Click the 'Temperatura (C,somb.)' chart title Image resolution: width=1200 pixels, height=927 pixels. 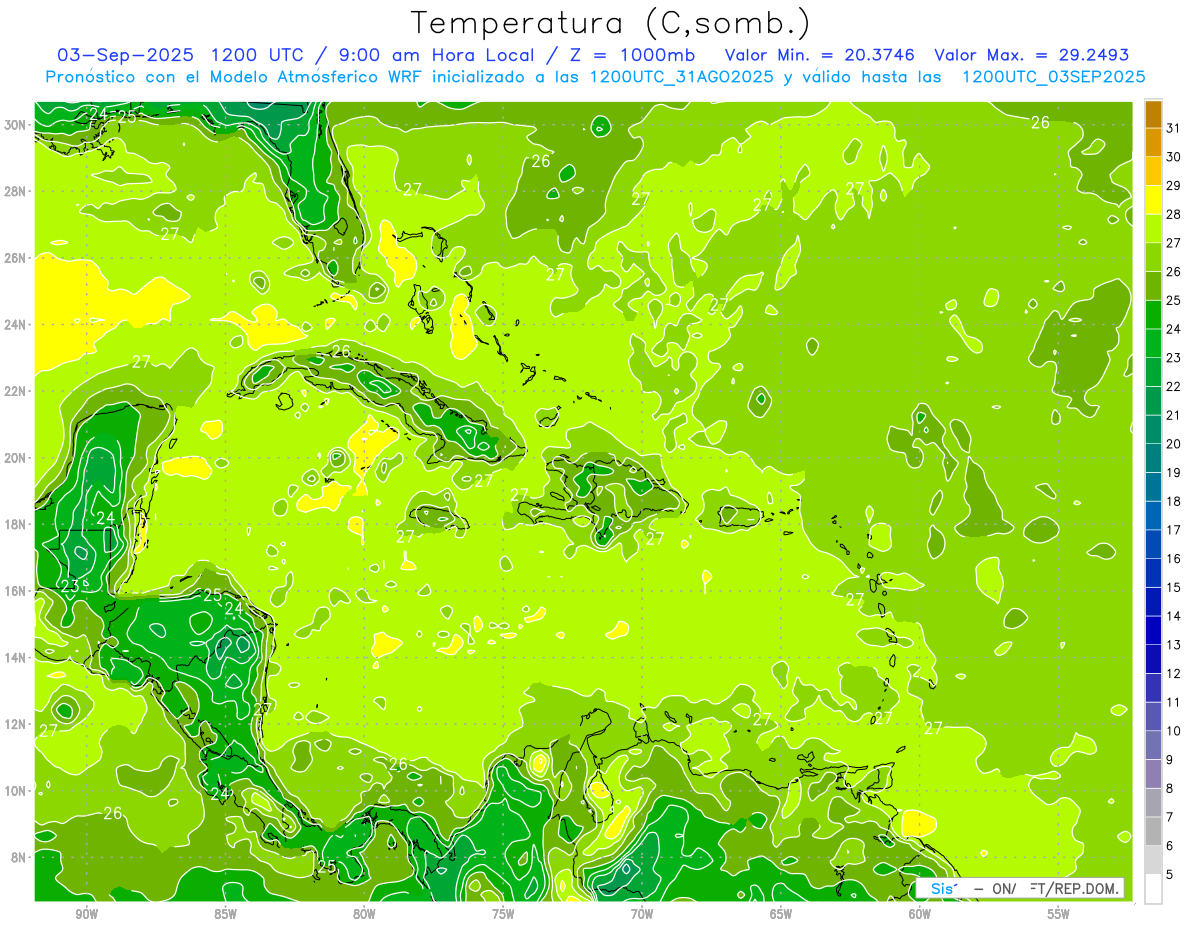tap(611, 23)
